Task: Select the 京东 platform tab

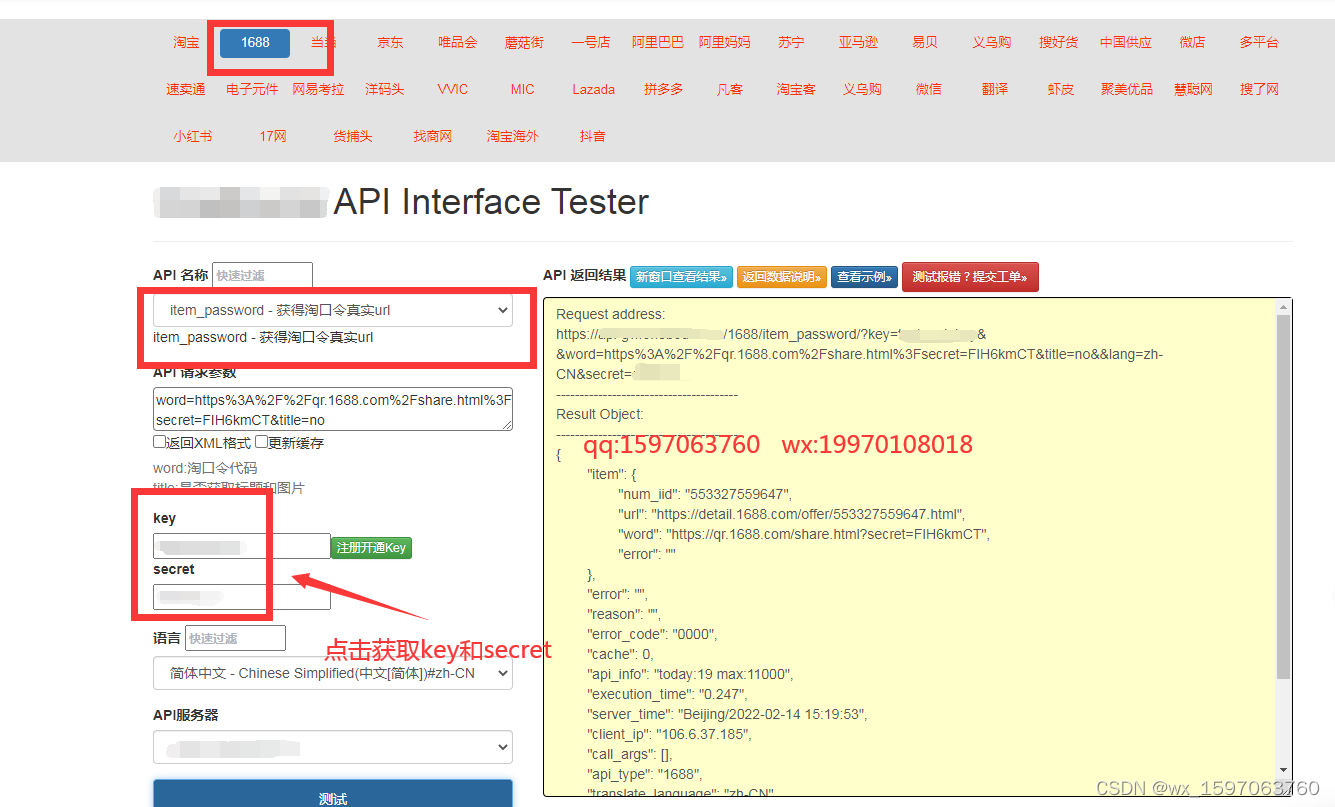Action: (390, 42)
